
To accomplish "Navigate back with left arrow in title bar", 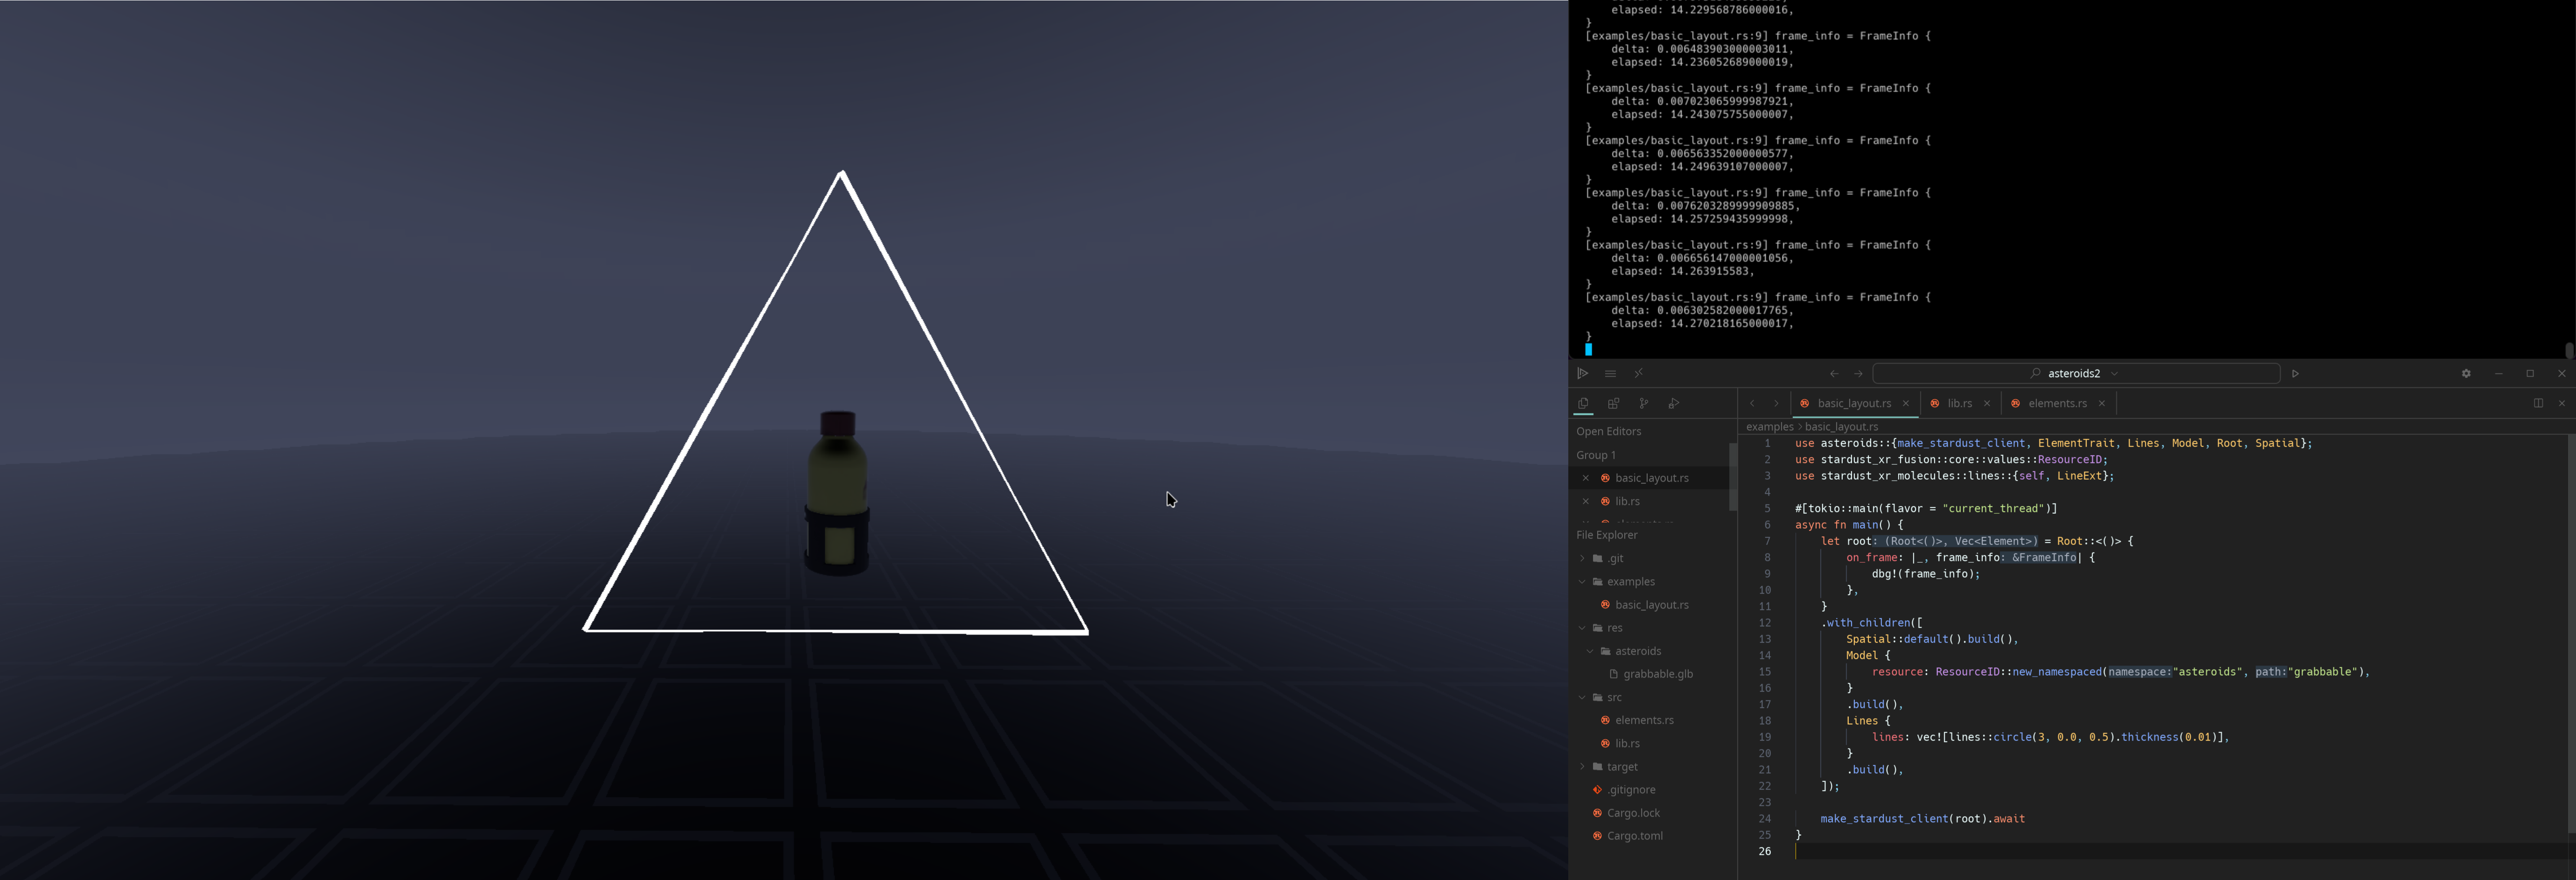I will coord(1834,374).
